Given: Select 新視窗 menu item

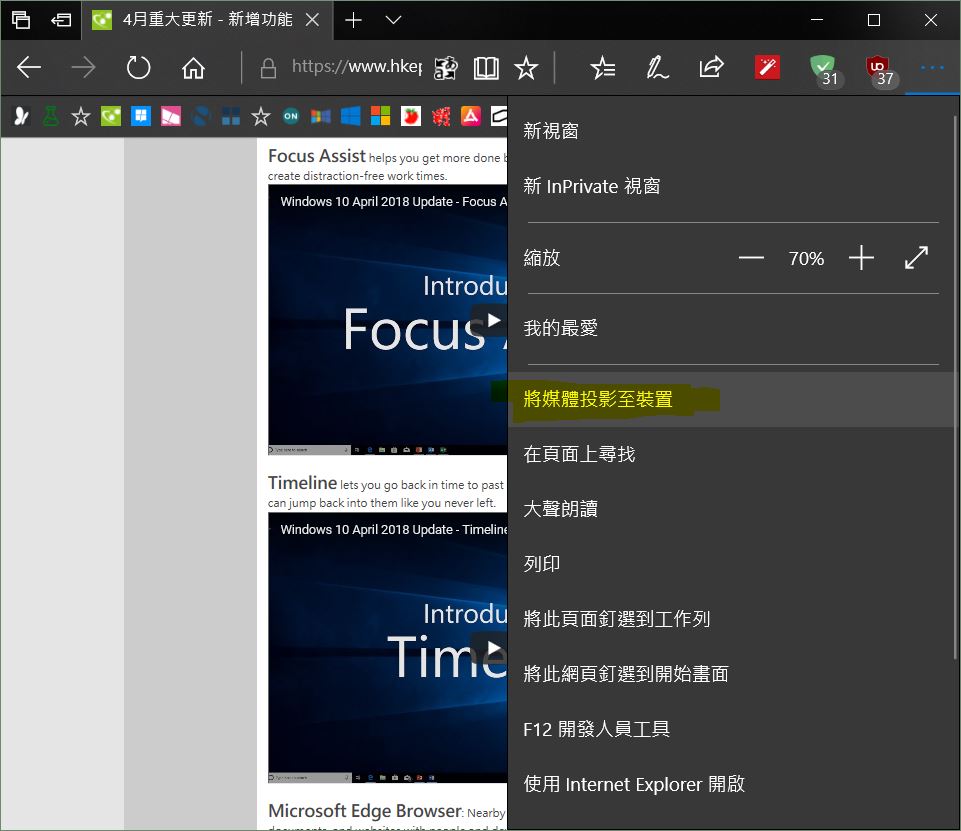Looking at the screenshot, I should [x=732, y=131].
